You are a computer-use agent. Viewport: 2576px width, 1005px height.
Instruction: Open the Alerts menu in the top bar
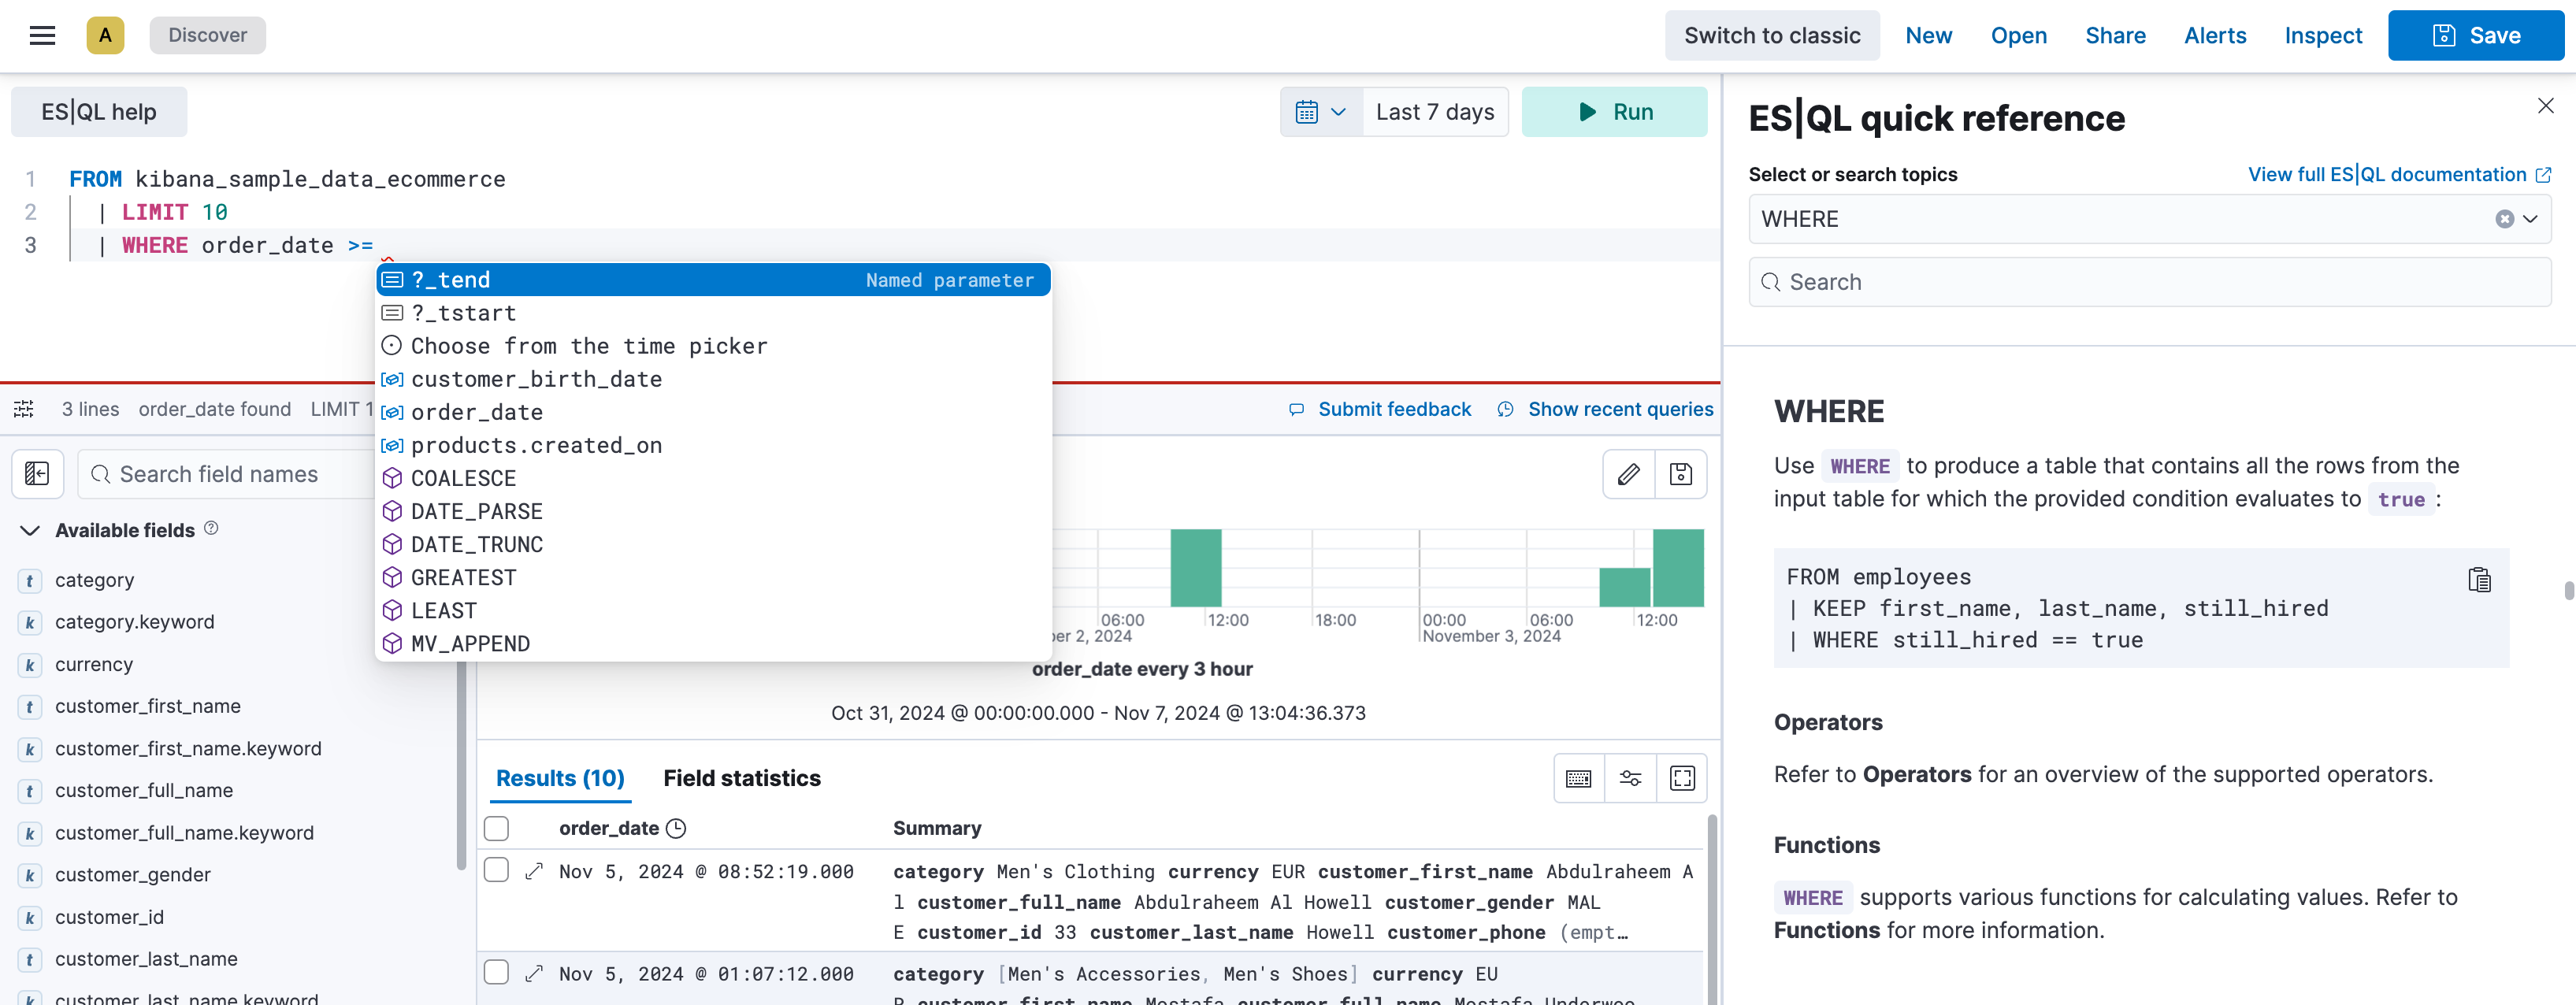(x=2215, y=35)
